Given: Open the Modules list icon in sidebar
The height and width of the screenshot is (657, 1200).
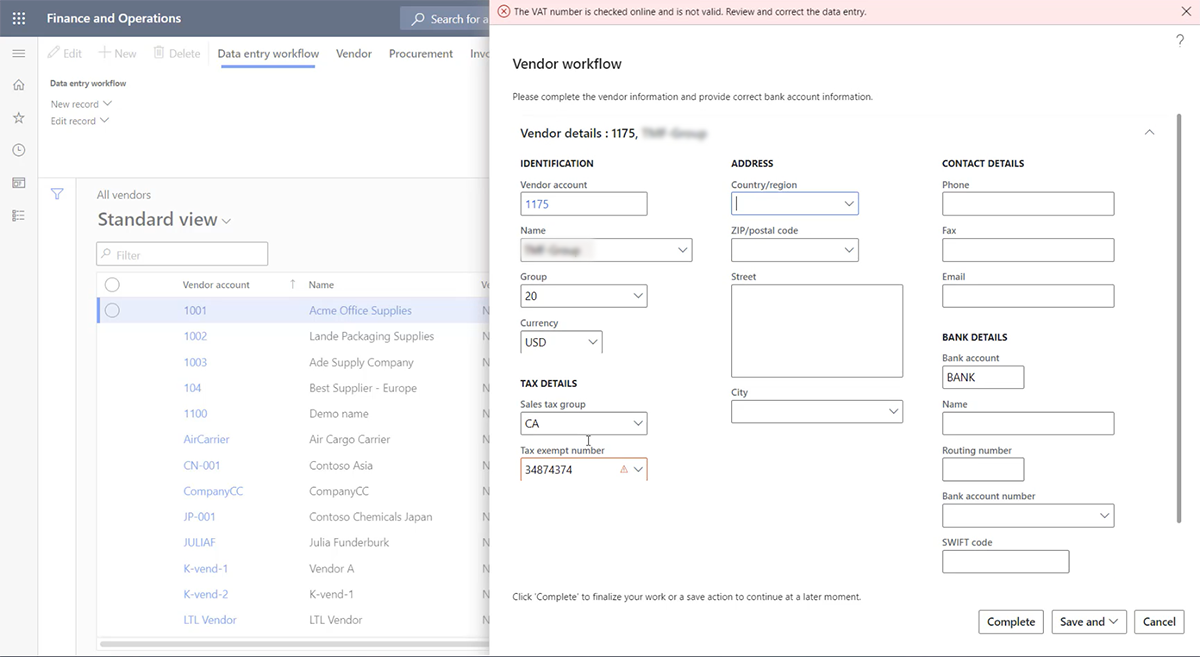Looking at the screenshot, I should [x=18, y=214].
